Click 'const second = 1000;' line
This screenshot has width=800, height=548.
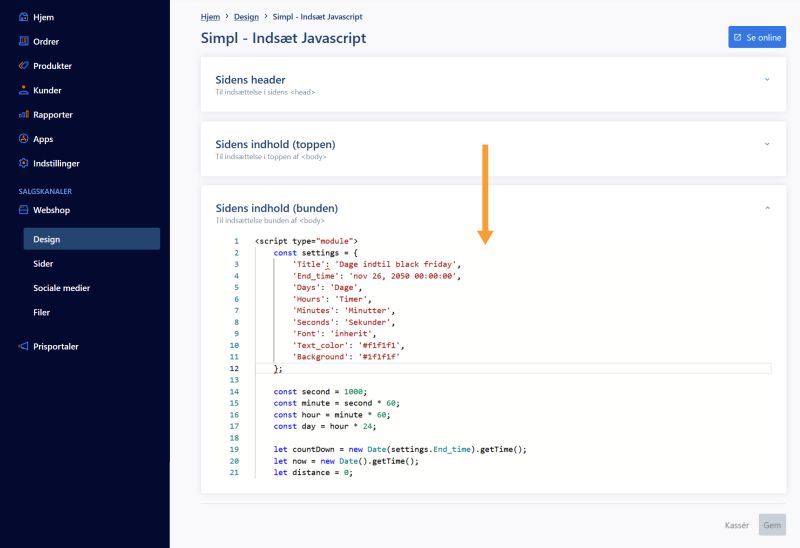pyautogui.click(x=320, y=392)
